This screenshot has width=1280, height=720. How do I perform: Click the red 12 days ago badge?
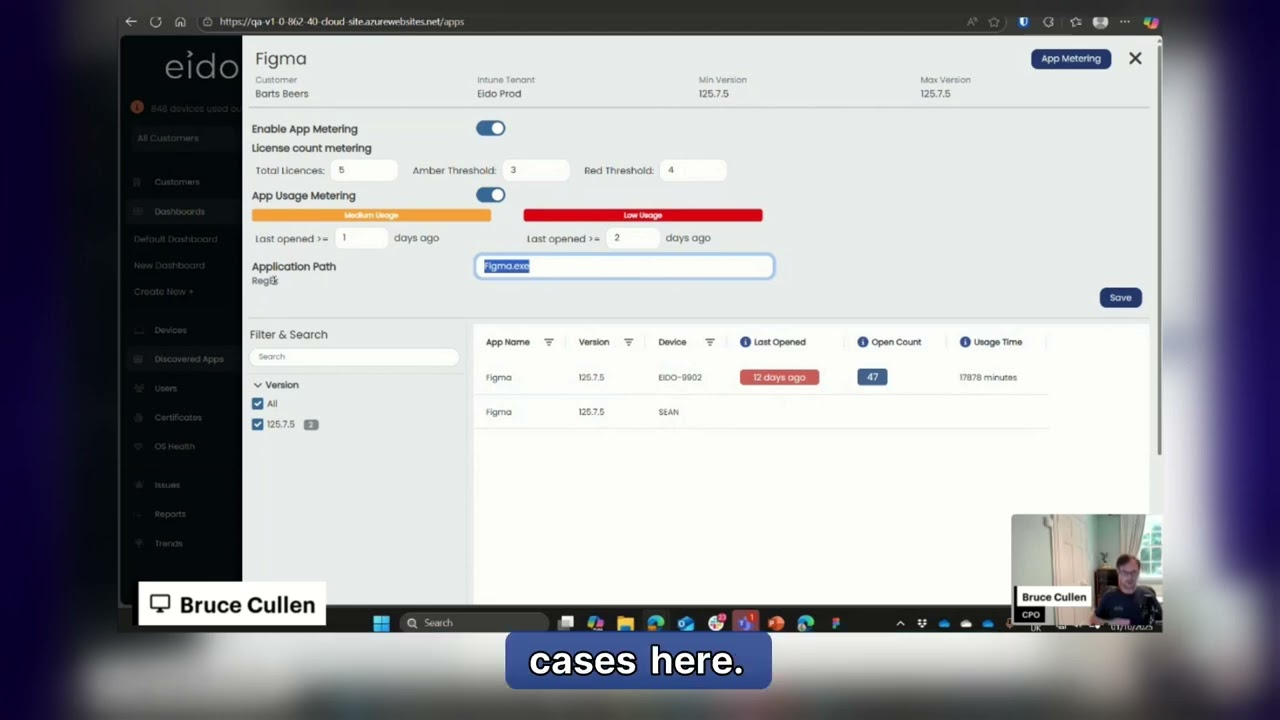click(x=779, y=377)
